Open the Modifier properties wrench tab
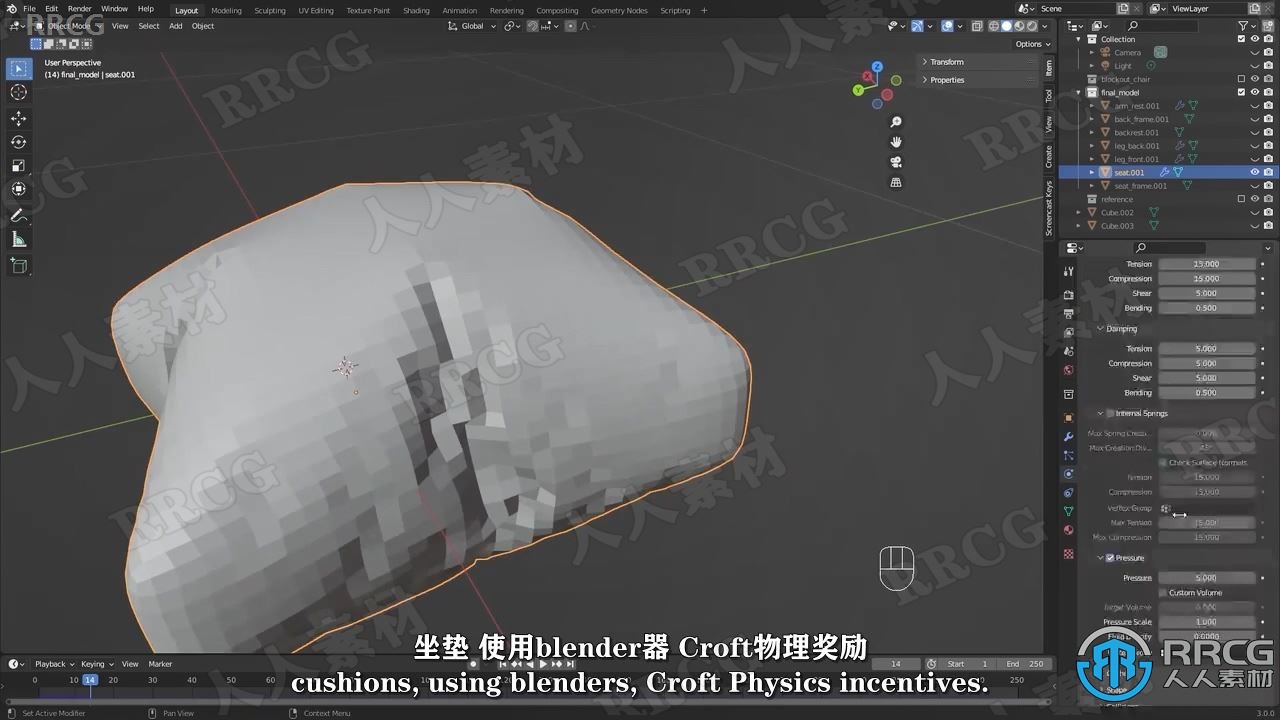The image size is (1280, 720). click(1069, 436)
